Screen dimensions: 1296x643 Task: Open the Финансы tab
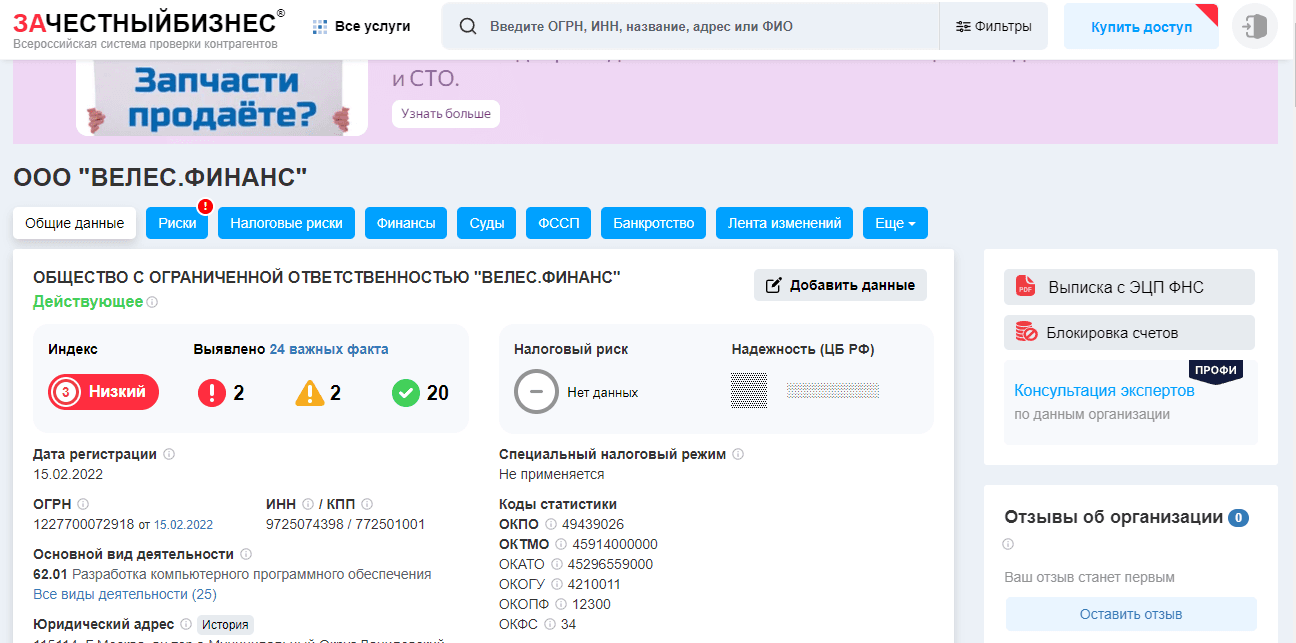click(x=406, y=223)
